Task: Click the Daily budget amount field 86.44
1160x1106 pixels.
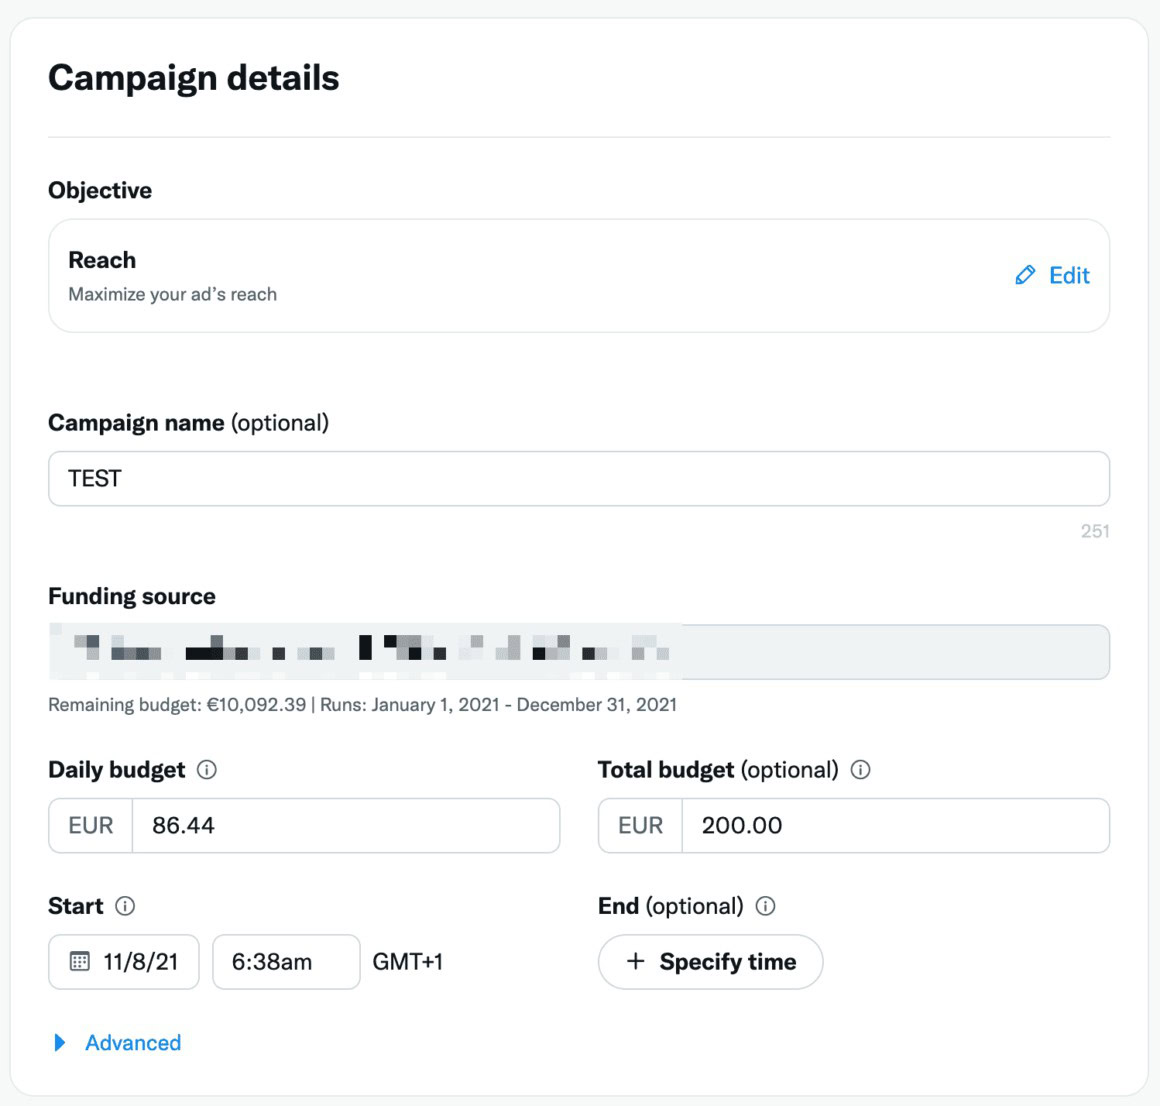Action: tap(345, 826)
